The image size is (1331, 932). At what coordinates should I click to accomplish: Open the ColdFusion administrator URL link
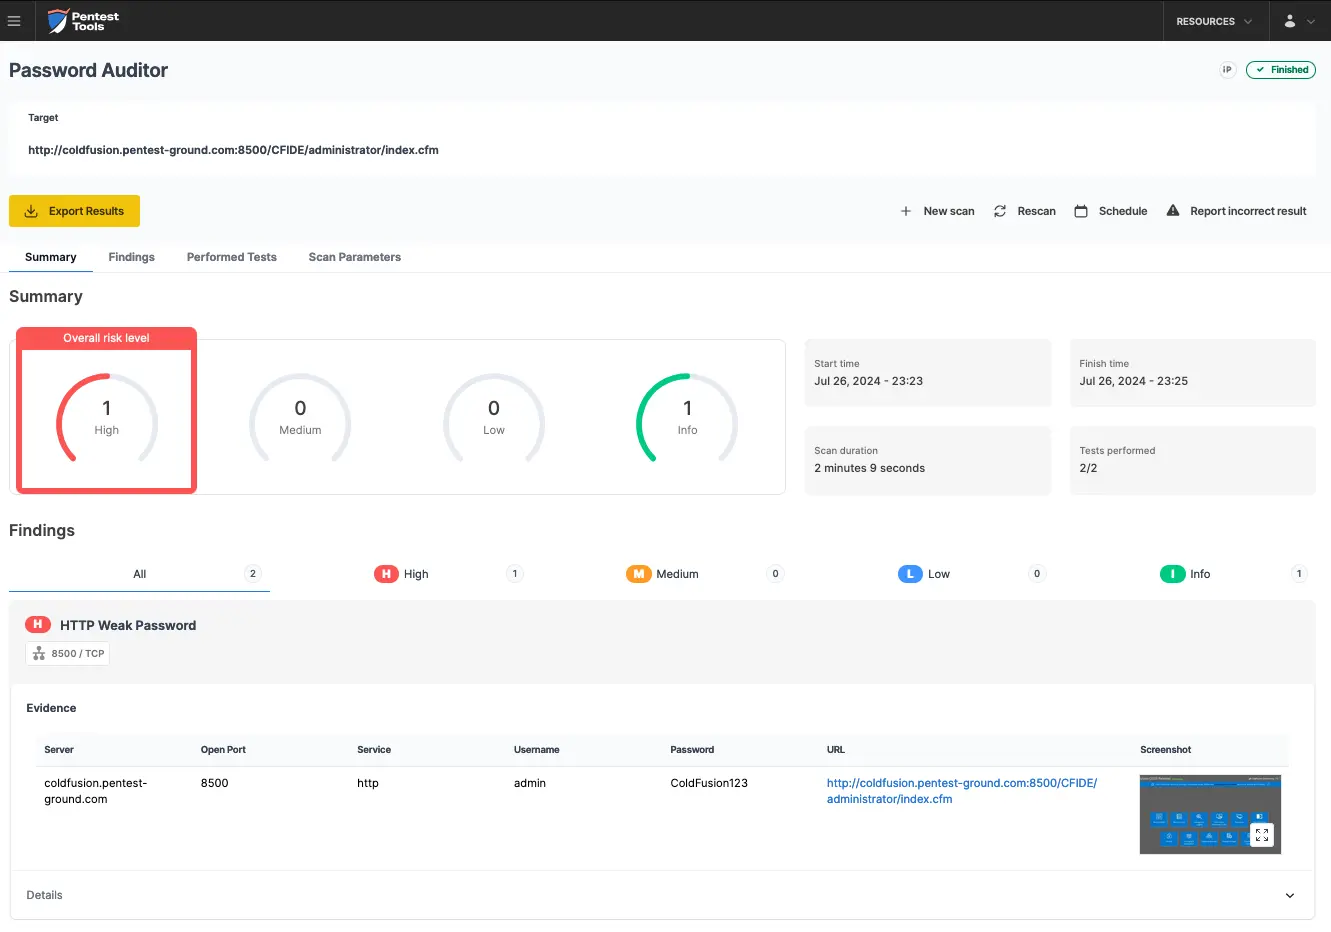[x=962, y=791]
